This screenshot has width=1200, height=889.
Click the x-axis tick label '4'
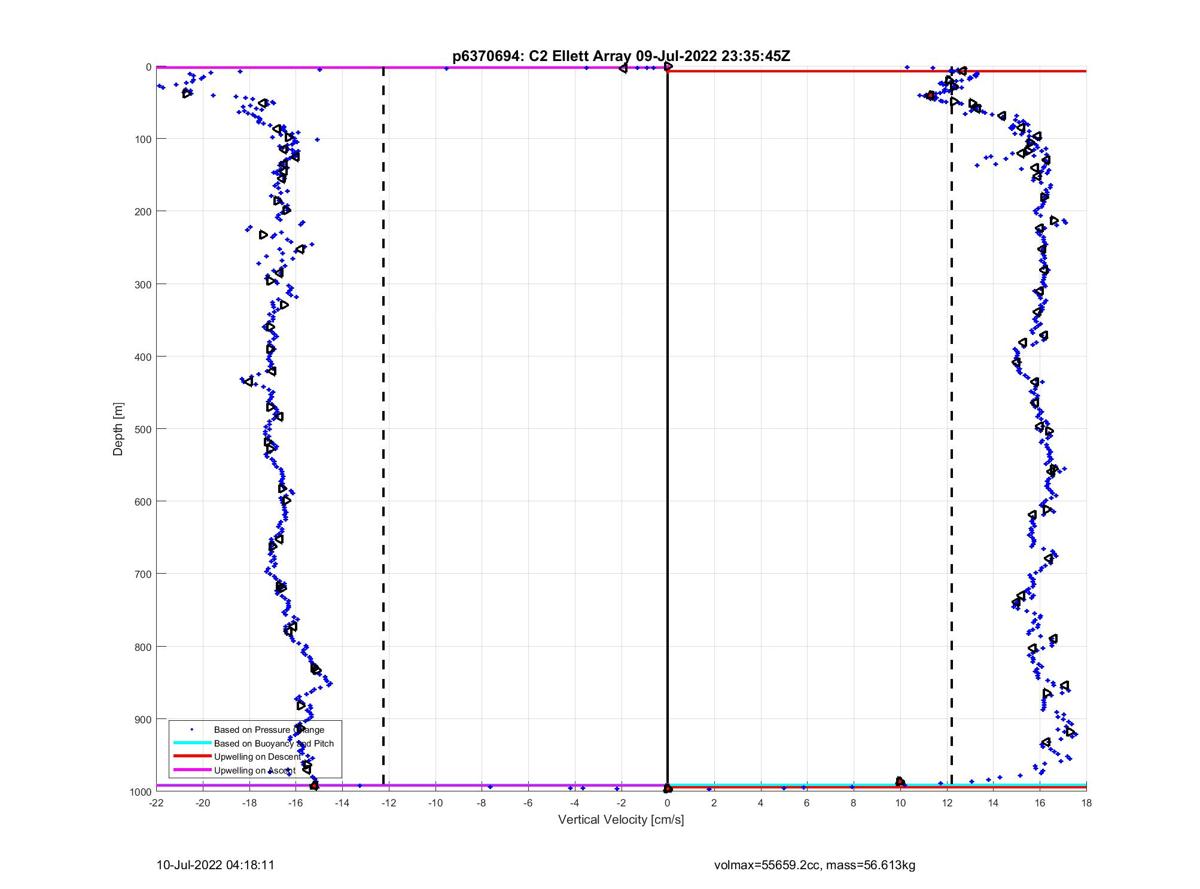pos(761,802)
